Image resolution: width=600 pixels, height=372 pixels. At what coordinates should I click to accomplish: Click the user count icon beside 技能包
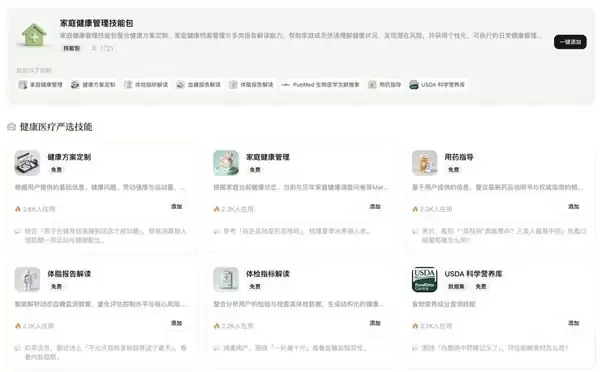click(94, 48)
